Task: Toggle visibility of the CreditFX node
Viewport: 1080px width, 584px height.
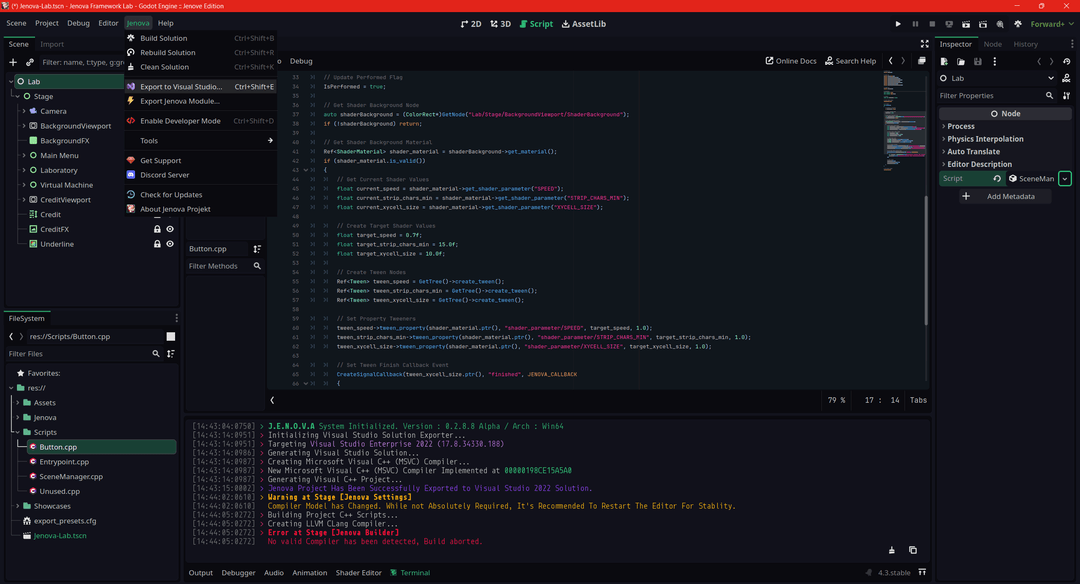Action: (x=170, y=229)
